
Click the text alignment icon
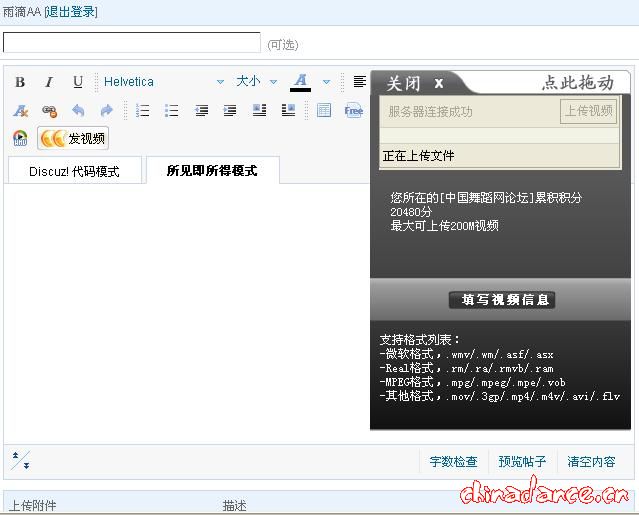coord(359,82)
